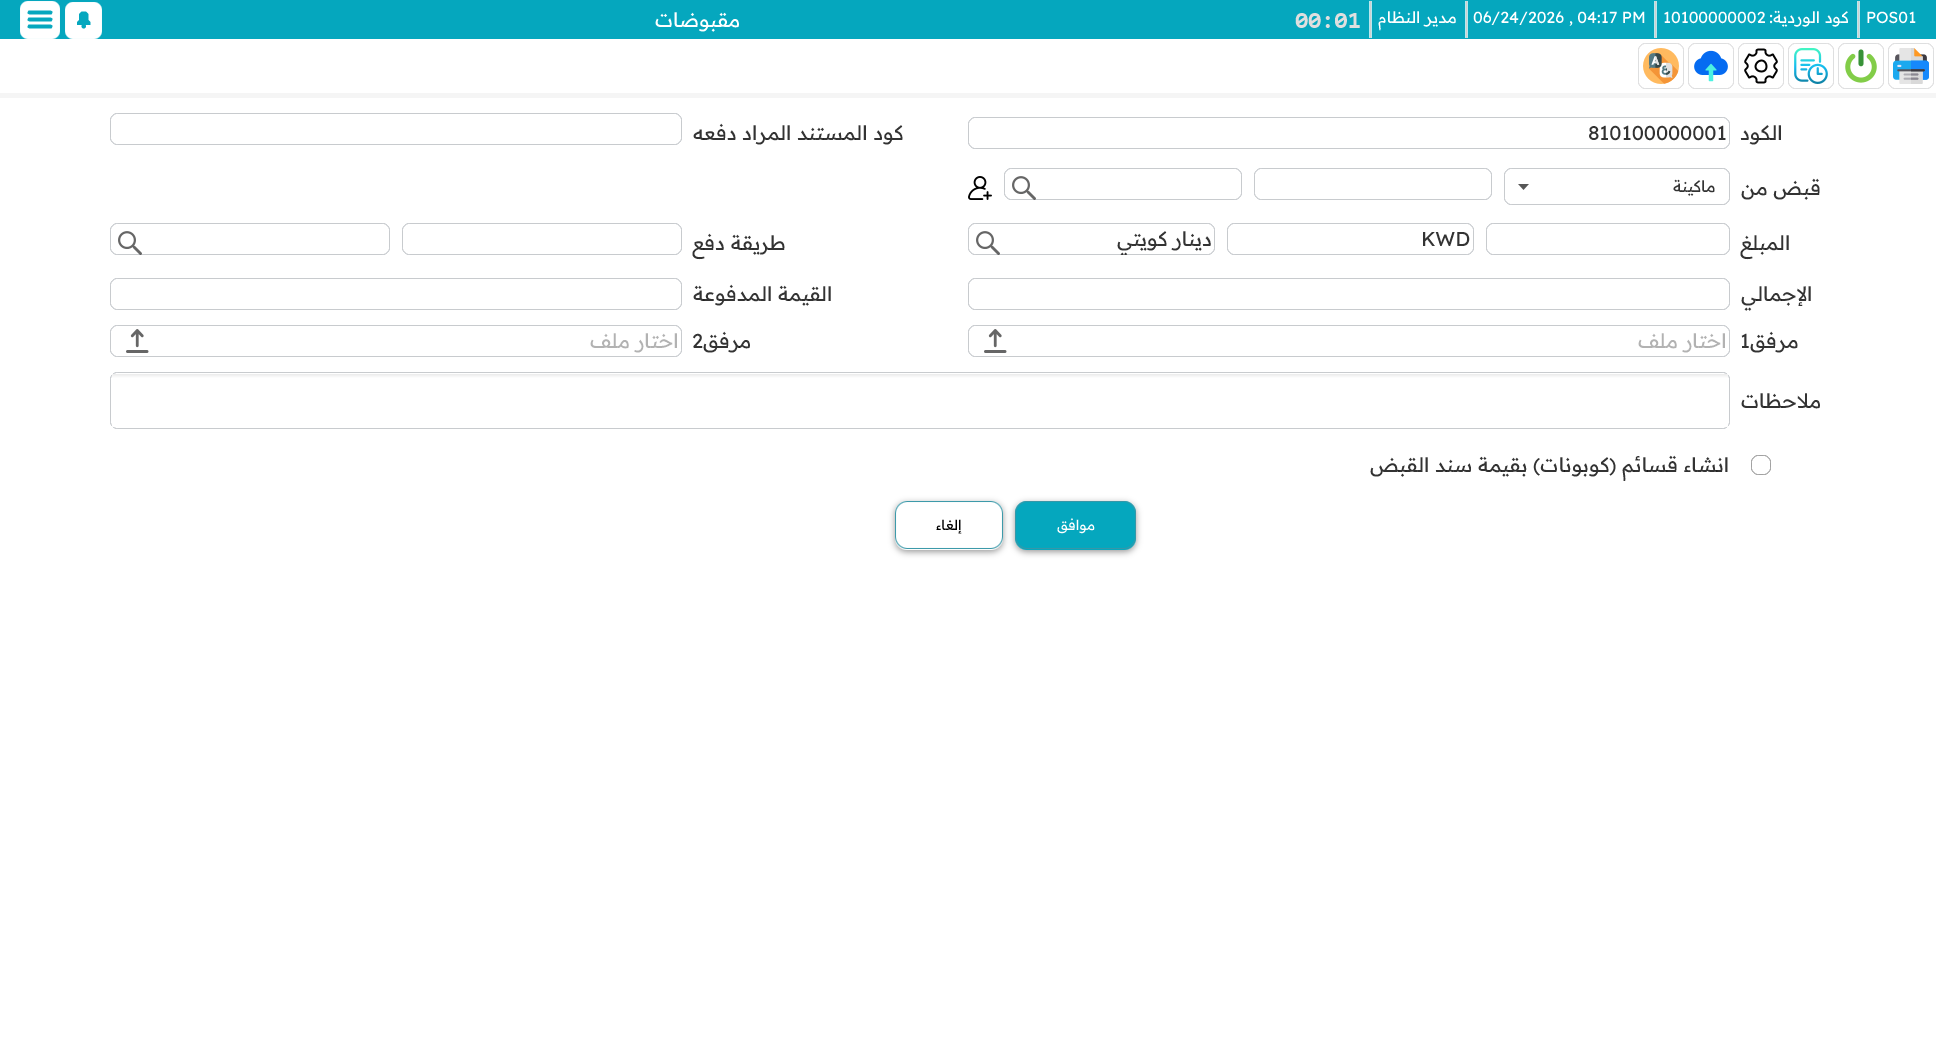Open the hamburger menu in header
1936x1048 pixels.
pyautogui.click(x=40, y=19)
